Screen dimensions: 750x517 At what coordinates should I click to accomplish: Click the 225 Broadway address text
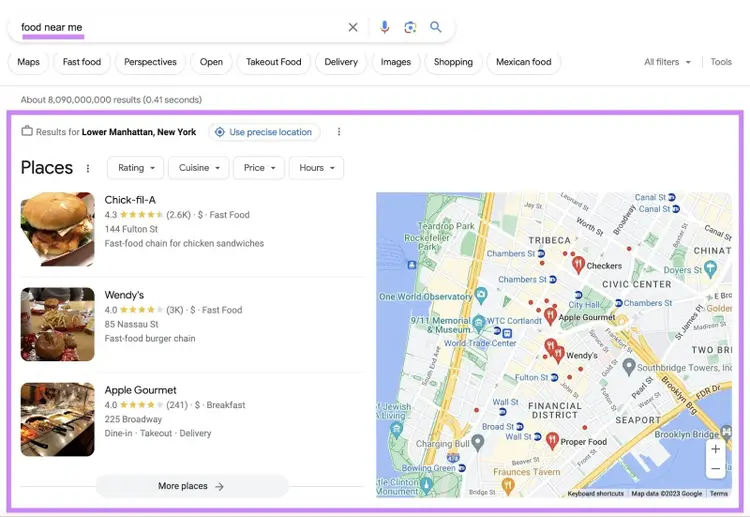click(133, 419)
